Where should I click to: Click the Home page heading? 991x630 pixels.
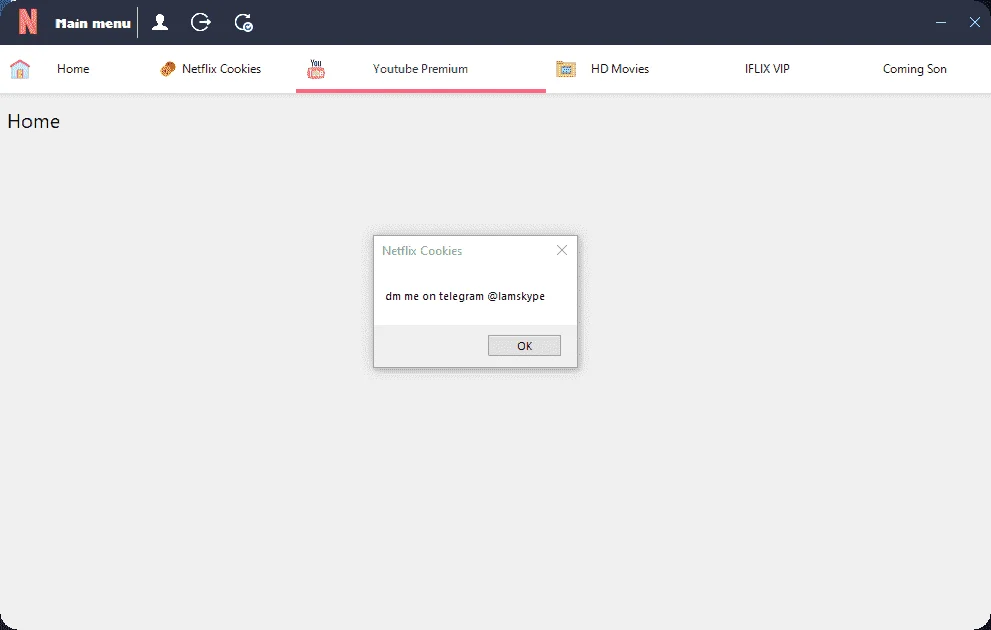pyautogui.click(x=33, y=121)
